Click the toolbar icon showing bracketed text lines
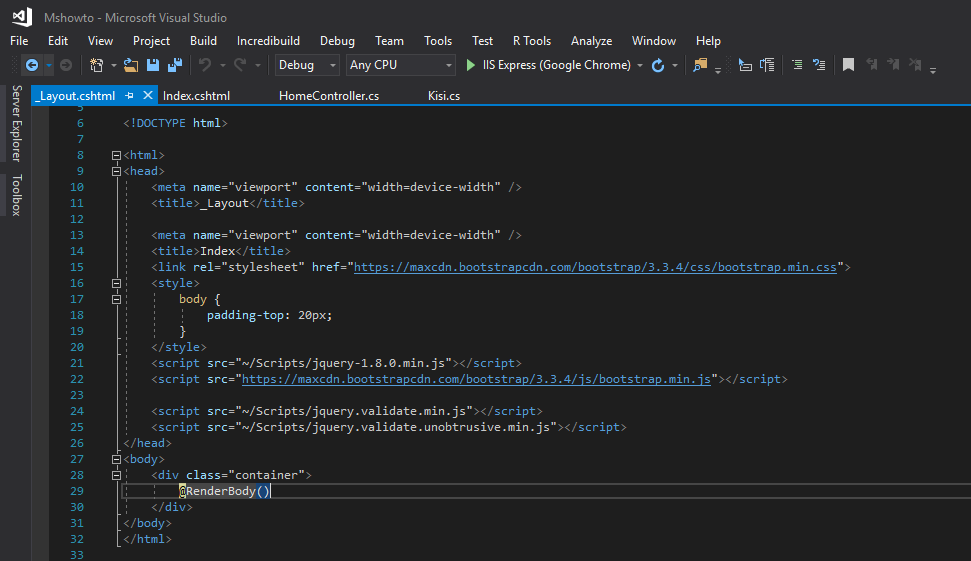Viewport: 971px width, 561px height. (767, 65)
